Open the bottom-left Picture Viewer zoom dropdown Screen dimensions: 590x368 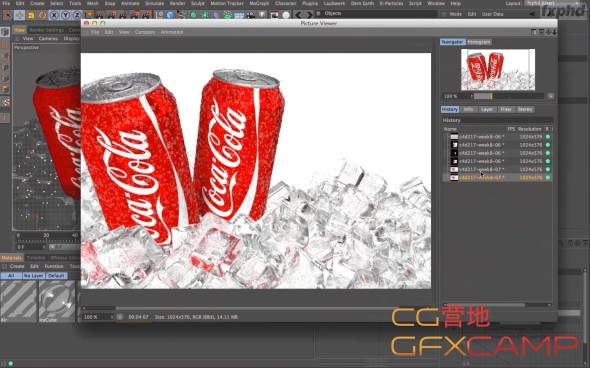(x=98, y=317)
